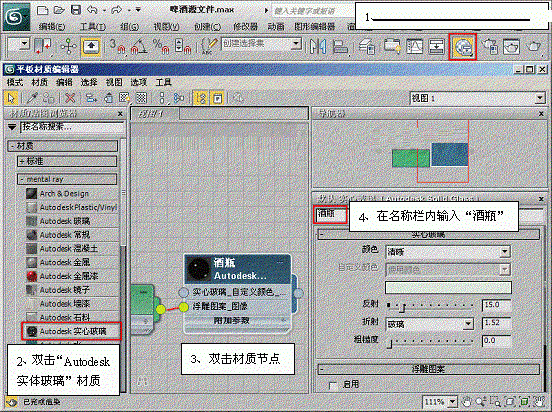Viewport: 552px width, 412px height.
Task: Click the 酒瓶 material name field
Action: coord(330,214)
